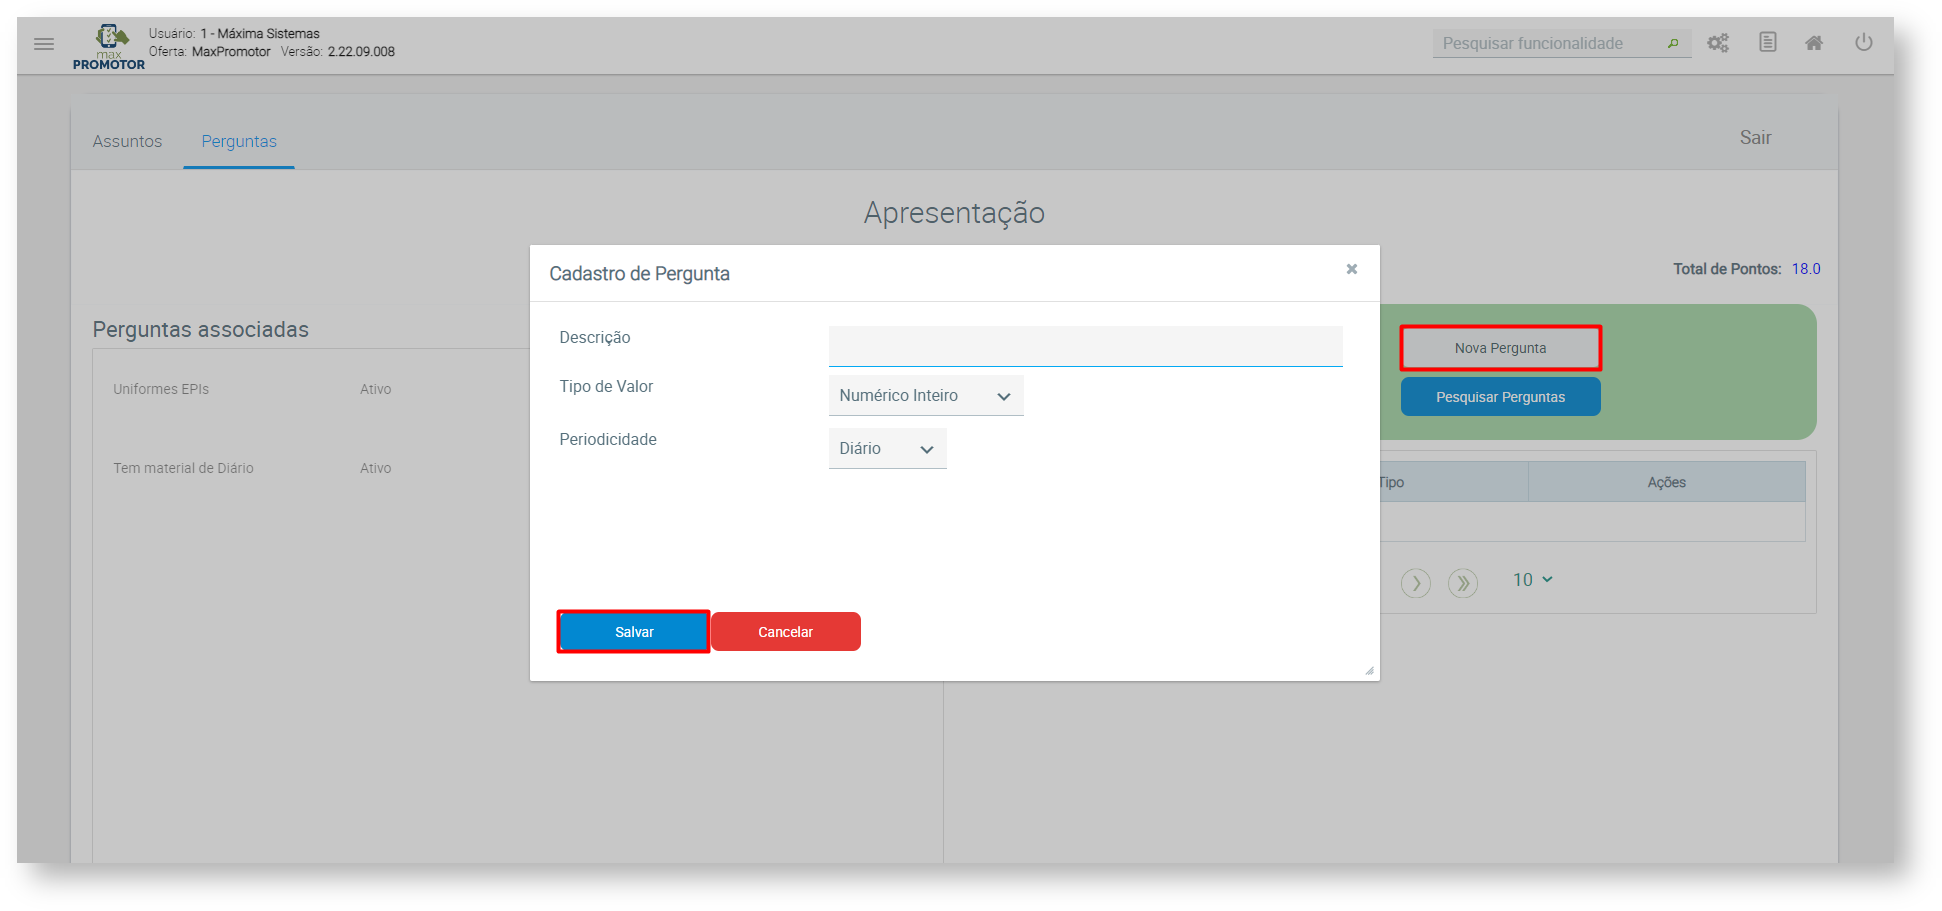Viewport: 1942px width, 911px height.
Task: Focus the Descrição input field
Action: pos(1086,346)
